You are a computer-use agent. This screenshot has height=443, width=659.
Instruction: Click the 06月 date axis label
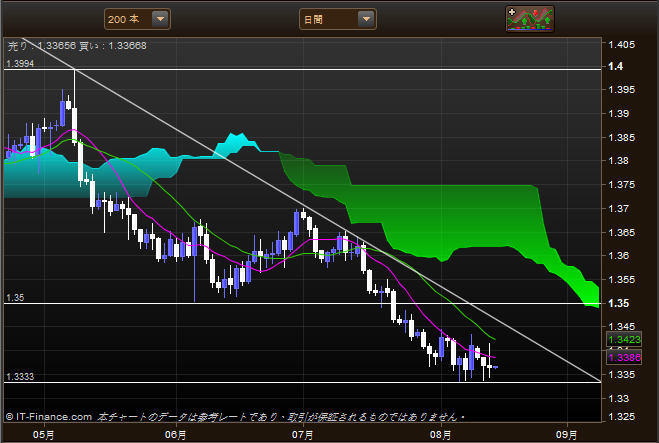(176, 435)
